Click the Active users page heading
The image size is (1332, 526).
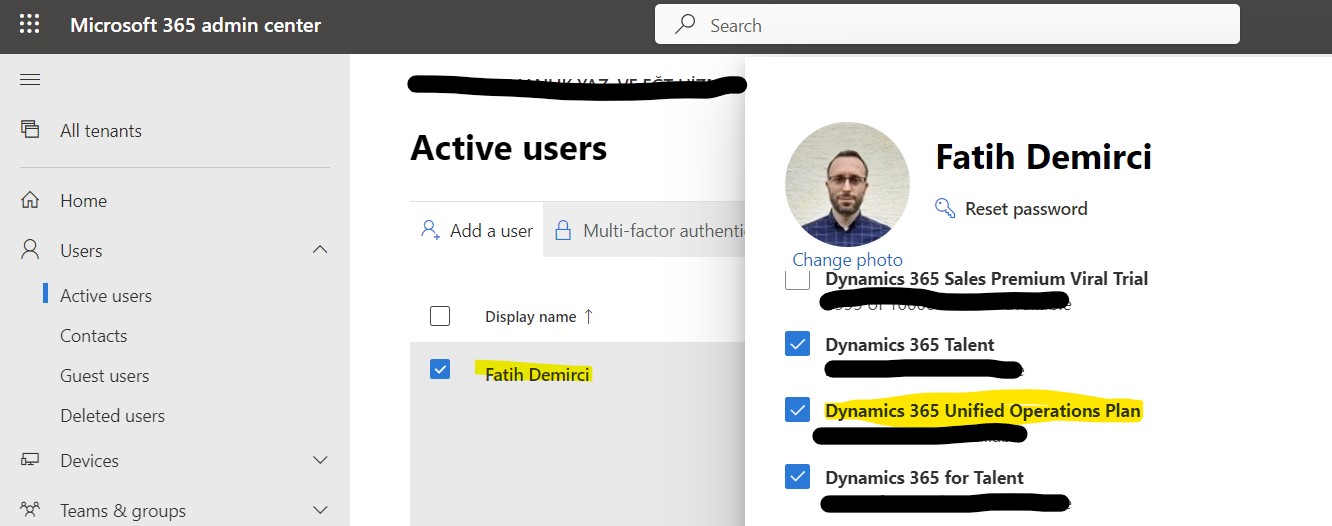tap(508, 148)
